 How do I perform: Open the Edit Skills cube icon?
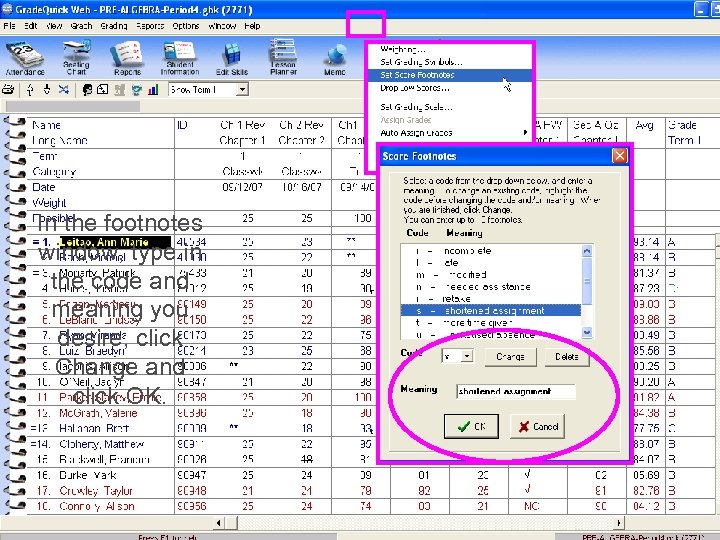pos(232,58)
